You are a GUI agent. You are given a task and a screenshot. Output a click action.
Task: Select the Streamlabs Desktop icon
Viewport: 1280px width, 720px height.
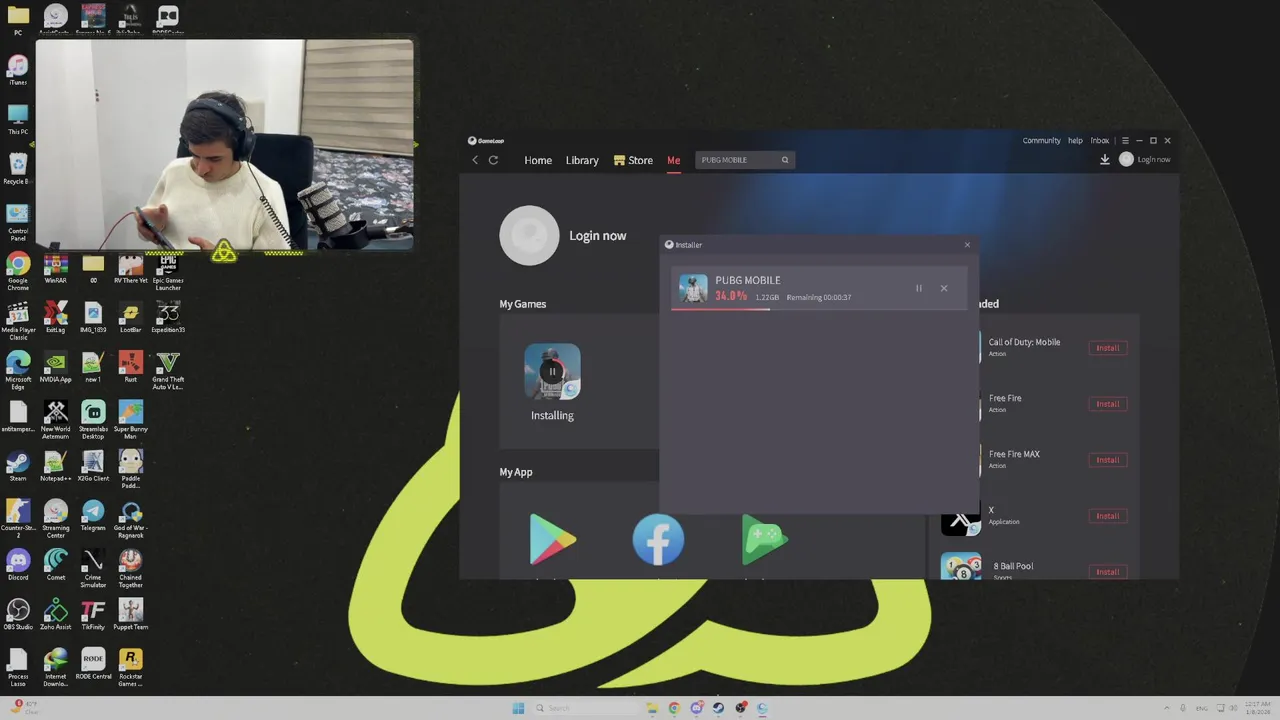93,419
